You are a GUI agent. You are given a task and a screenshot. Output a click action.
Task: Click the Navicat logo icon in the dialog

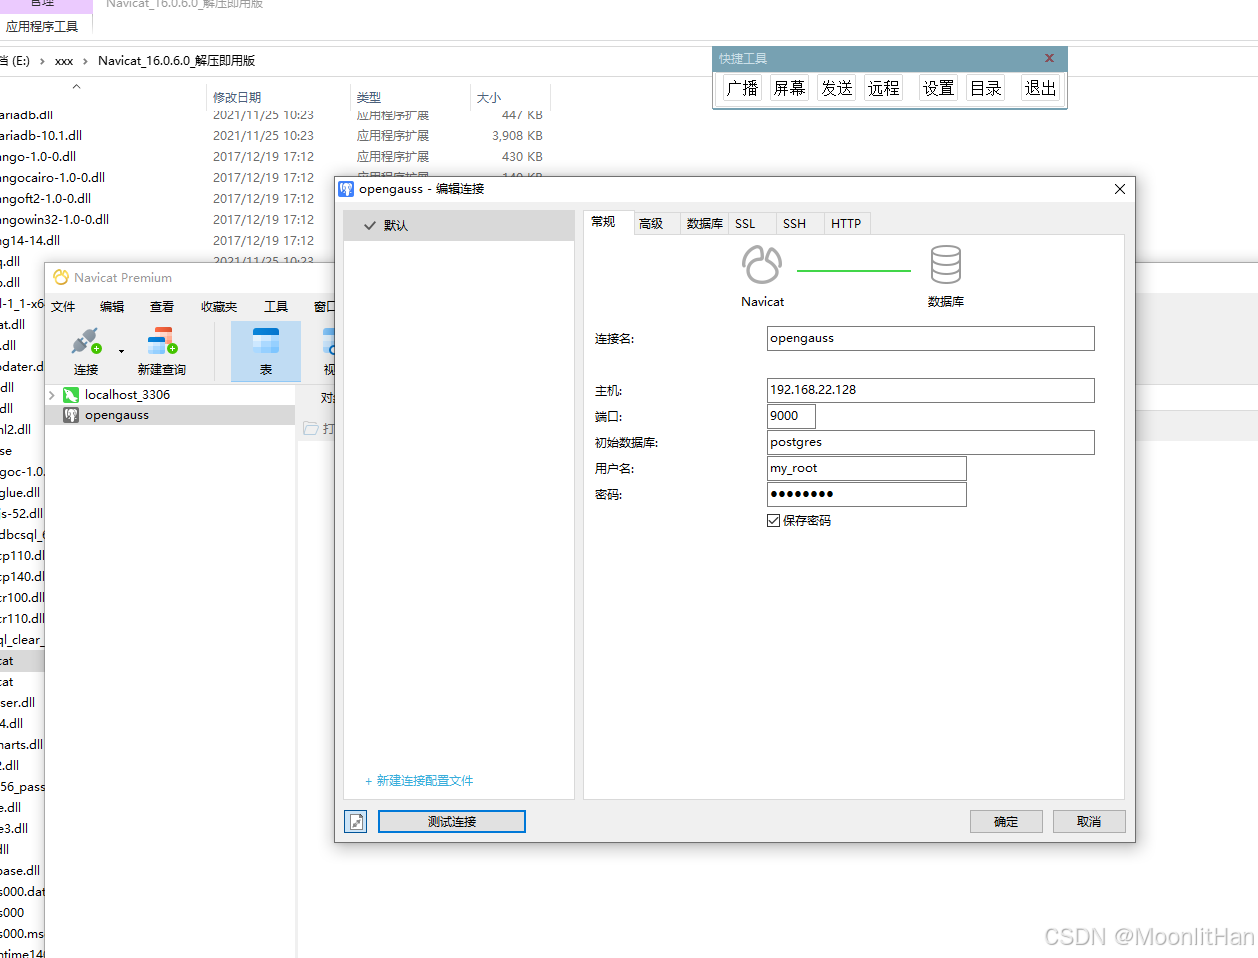tap(762, 265)
